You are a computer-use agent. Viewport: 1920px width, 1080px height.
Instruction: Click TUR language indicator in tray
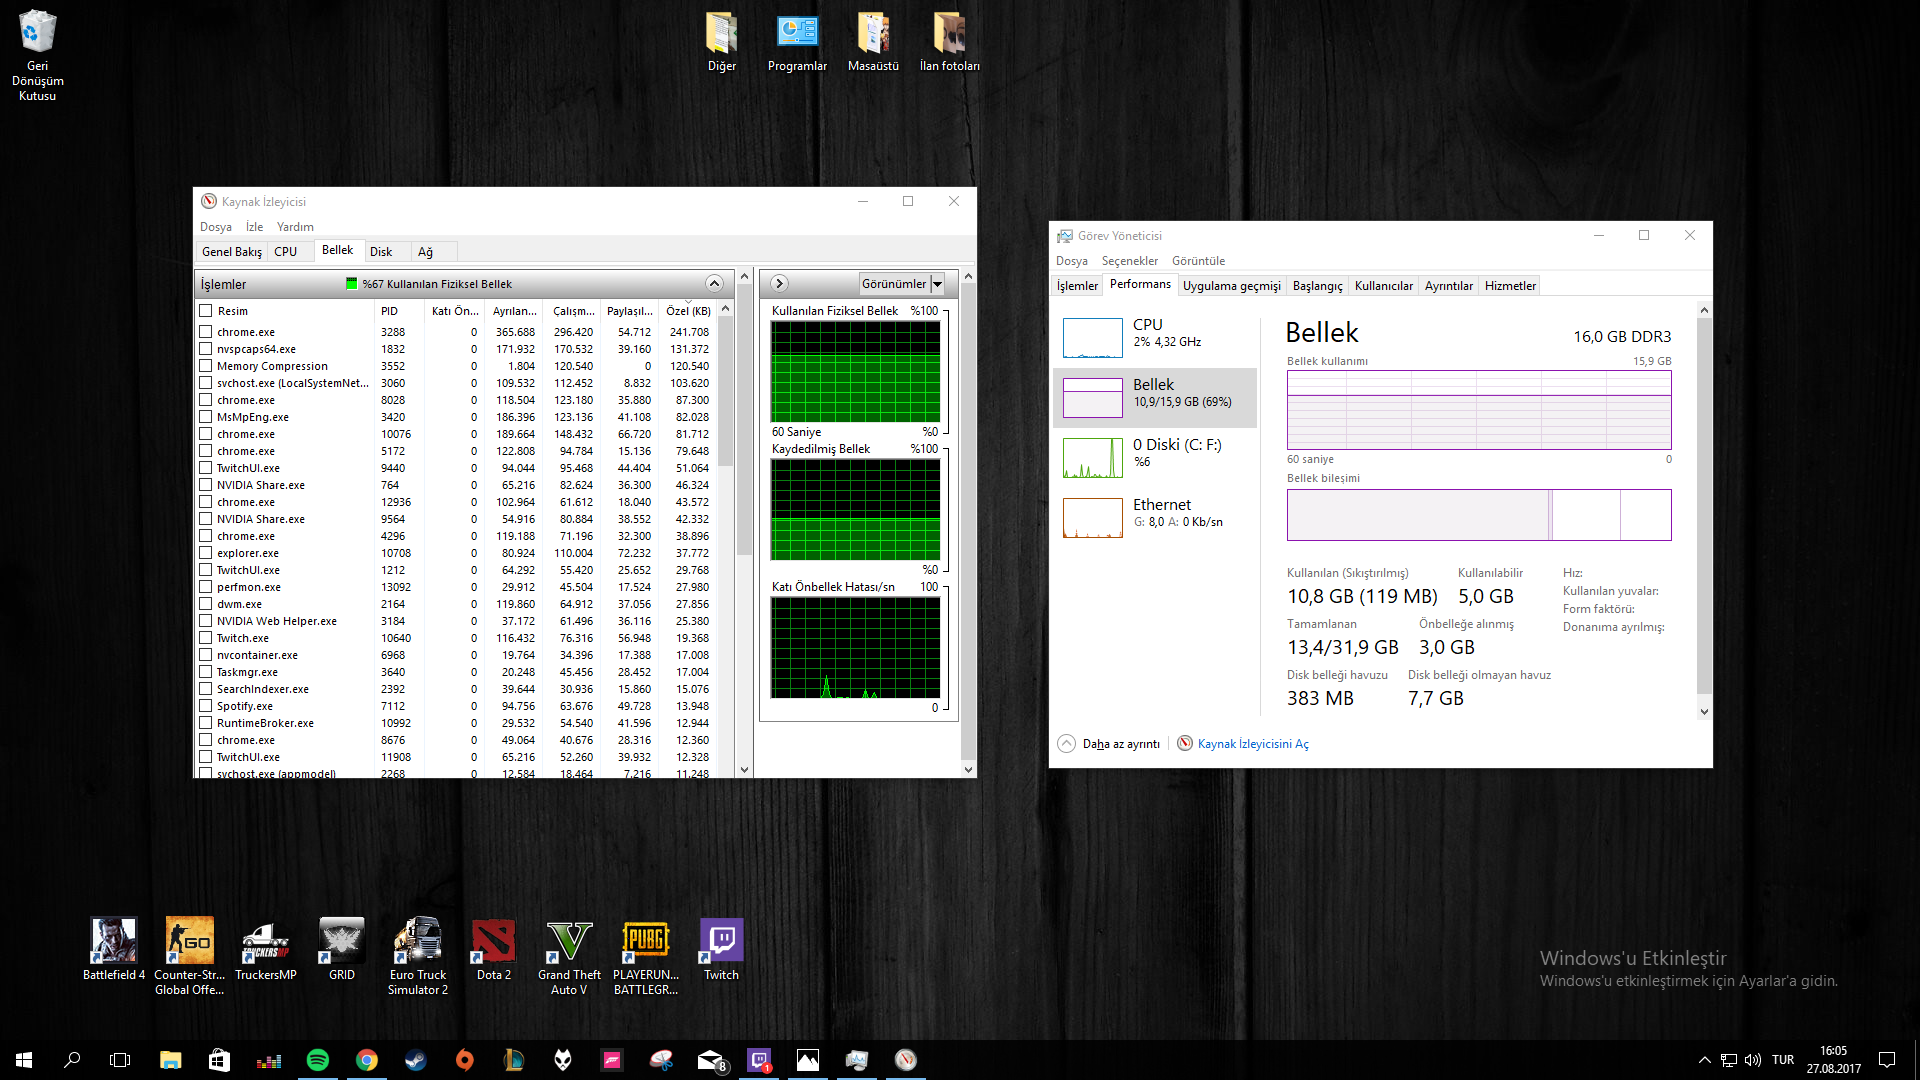coord(1783,1060)
